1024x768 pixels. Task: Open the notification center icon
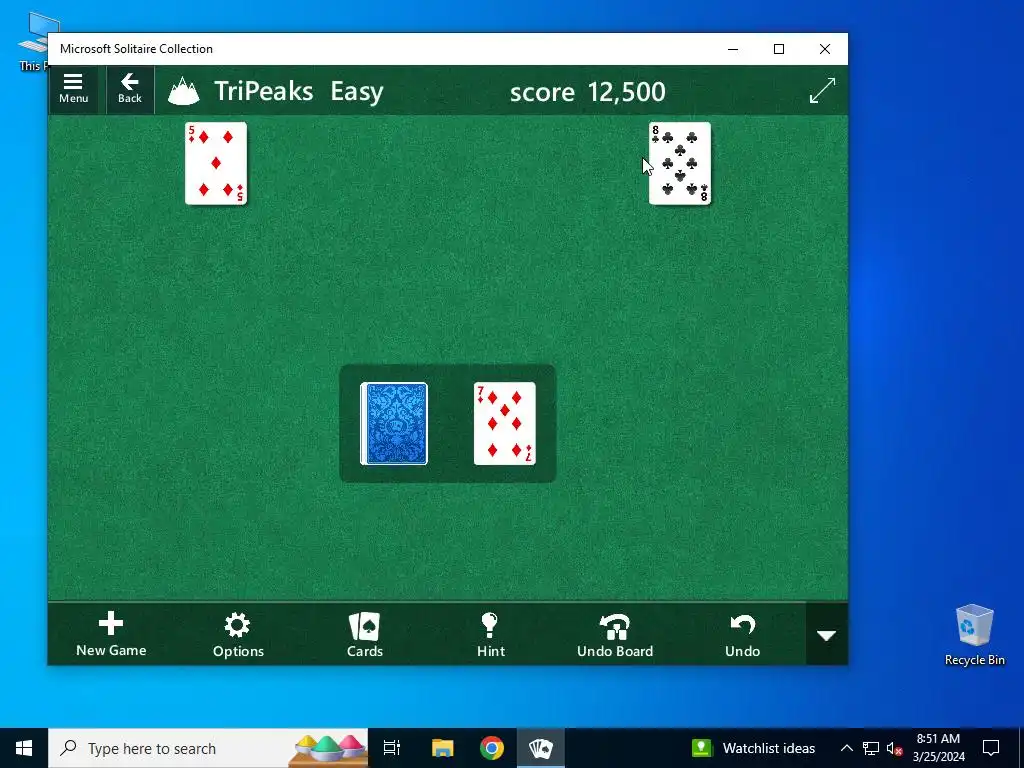tap(991, 748)
